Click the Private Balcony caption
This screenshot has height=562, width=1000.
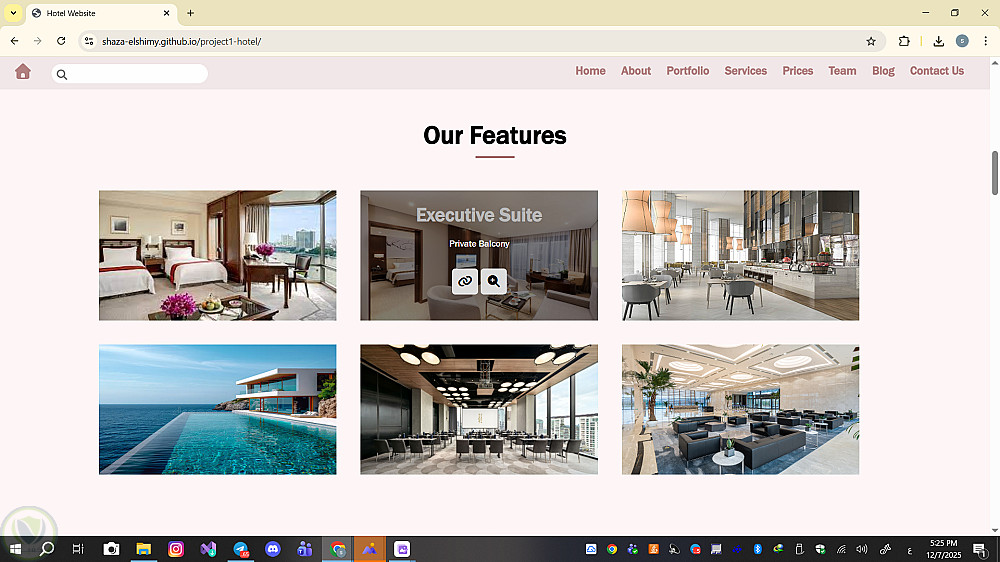479,244
